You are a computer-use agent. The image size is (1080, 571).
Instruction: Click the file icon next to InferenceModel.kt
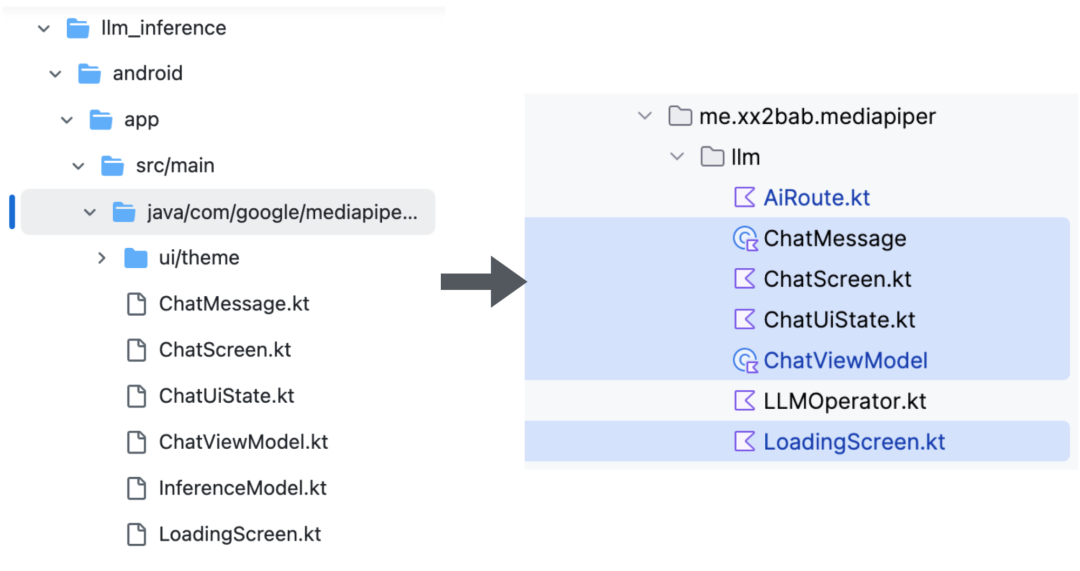pyautogui.click(x=136, y=488)
